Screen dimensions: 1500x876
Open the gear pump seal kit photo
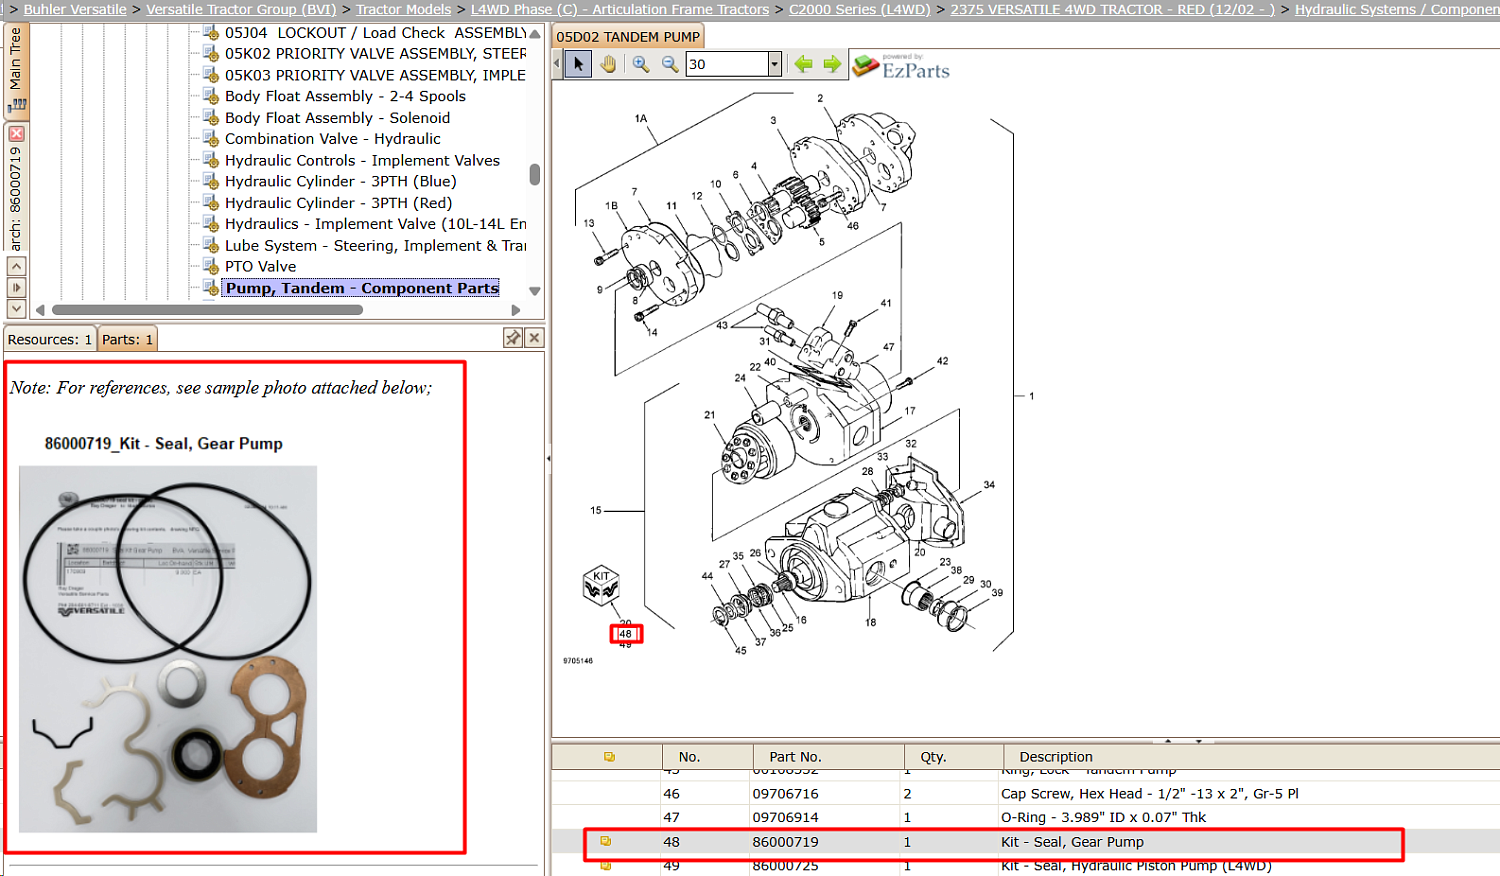(168, 649)
